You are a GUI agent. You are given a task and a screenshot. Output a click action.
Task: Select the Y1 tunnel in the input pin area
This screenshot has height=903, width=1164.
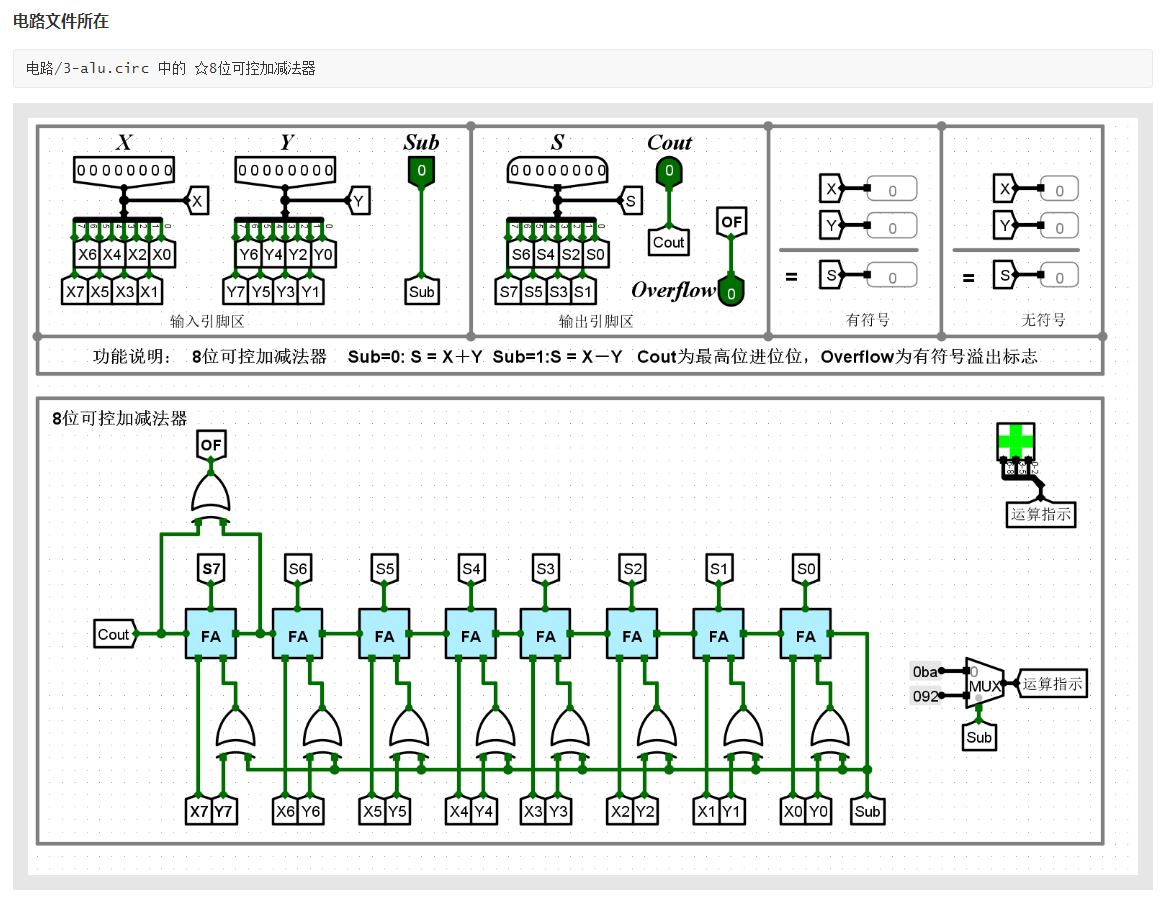click(310, 291)
